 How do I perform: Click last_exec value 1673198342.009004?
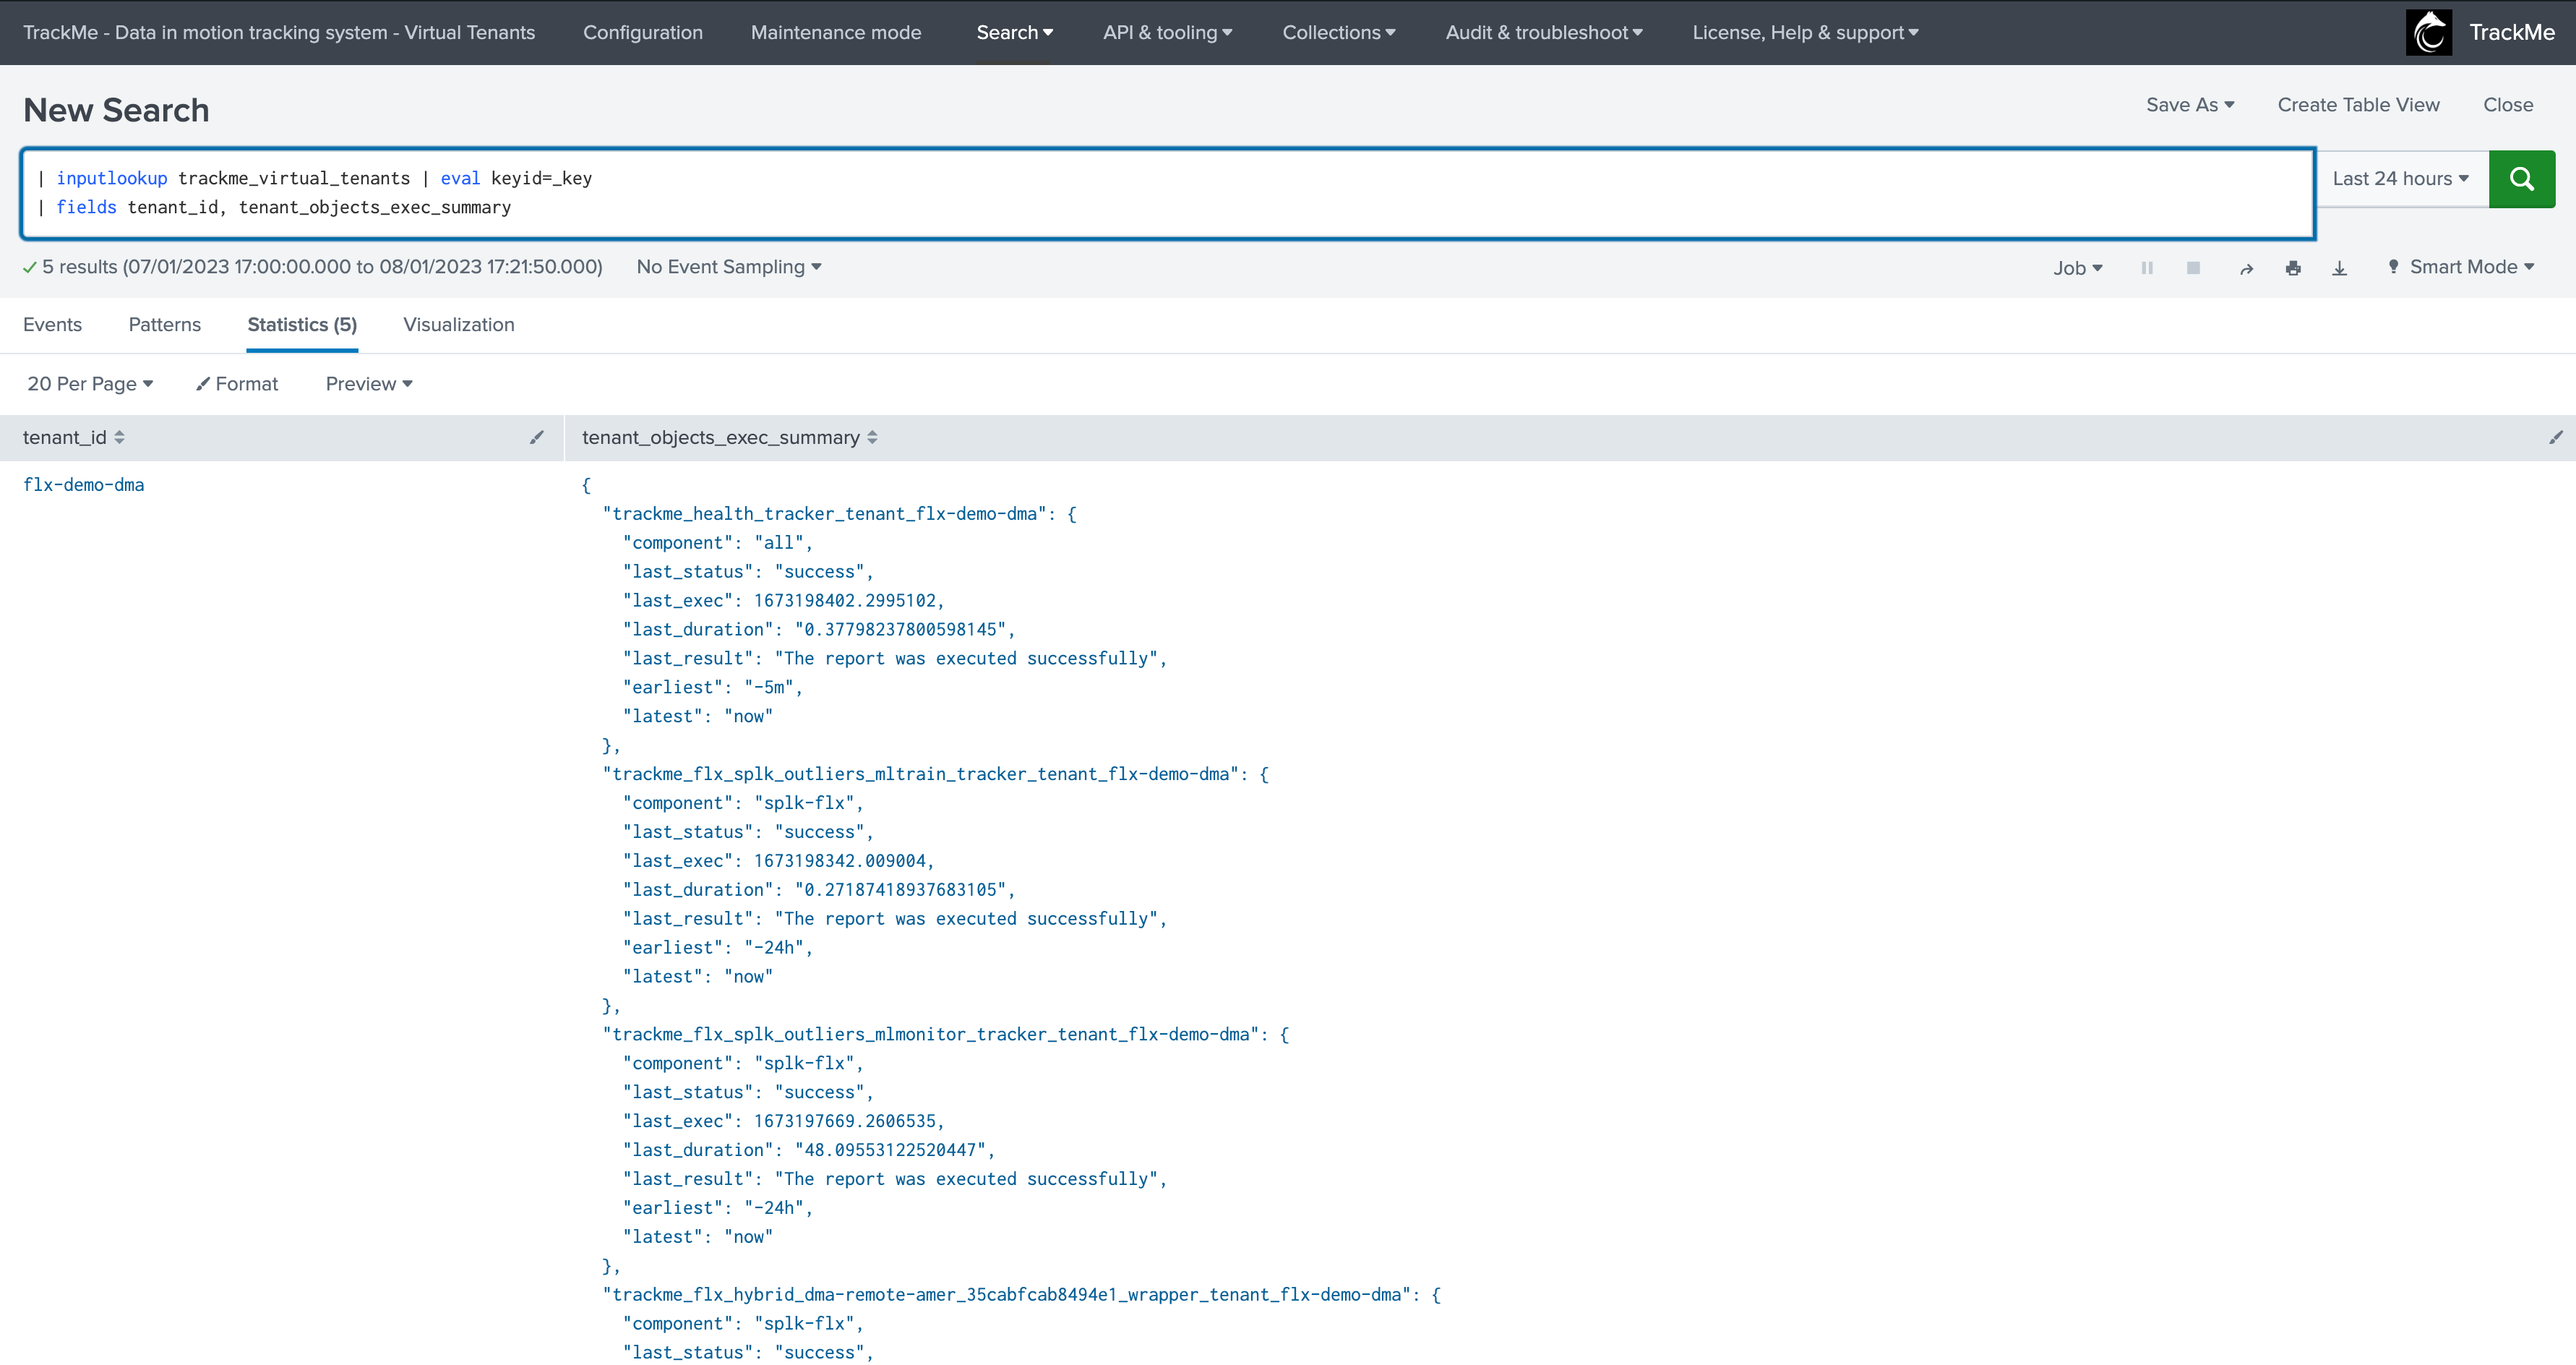click(839, 861)
